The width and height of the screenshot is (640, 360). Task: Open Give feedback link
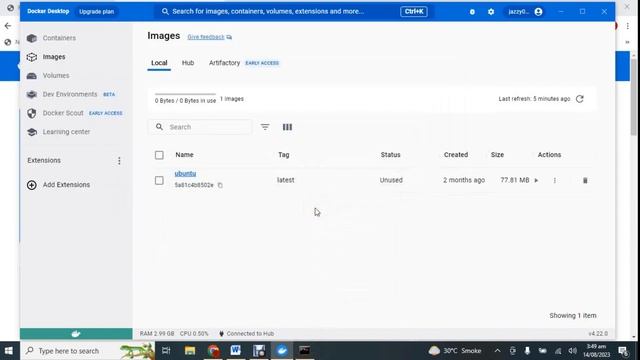click(209, 37)
